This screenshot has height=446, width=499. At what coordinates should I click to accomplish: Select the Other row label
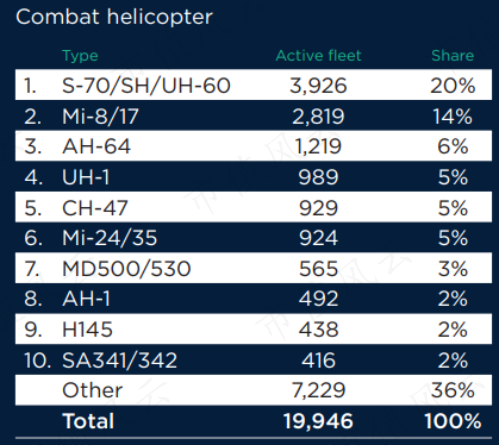click(92, 390)
